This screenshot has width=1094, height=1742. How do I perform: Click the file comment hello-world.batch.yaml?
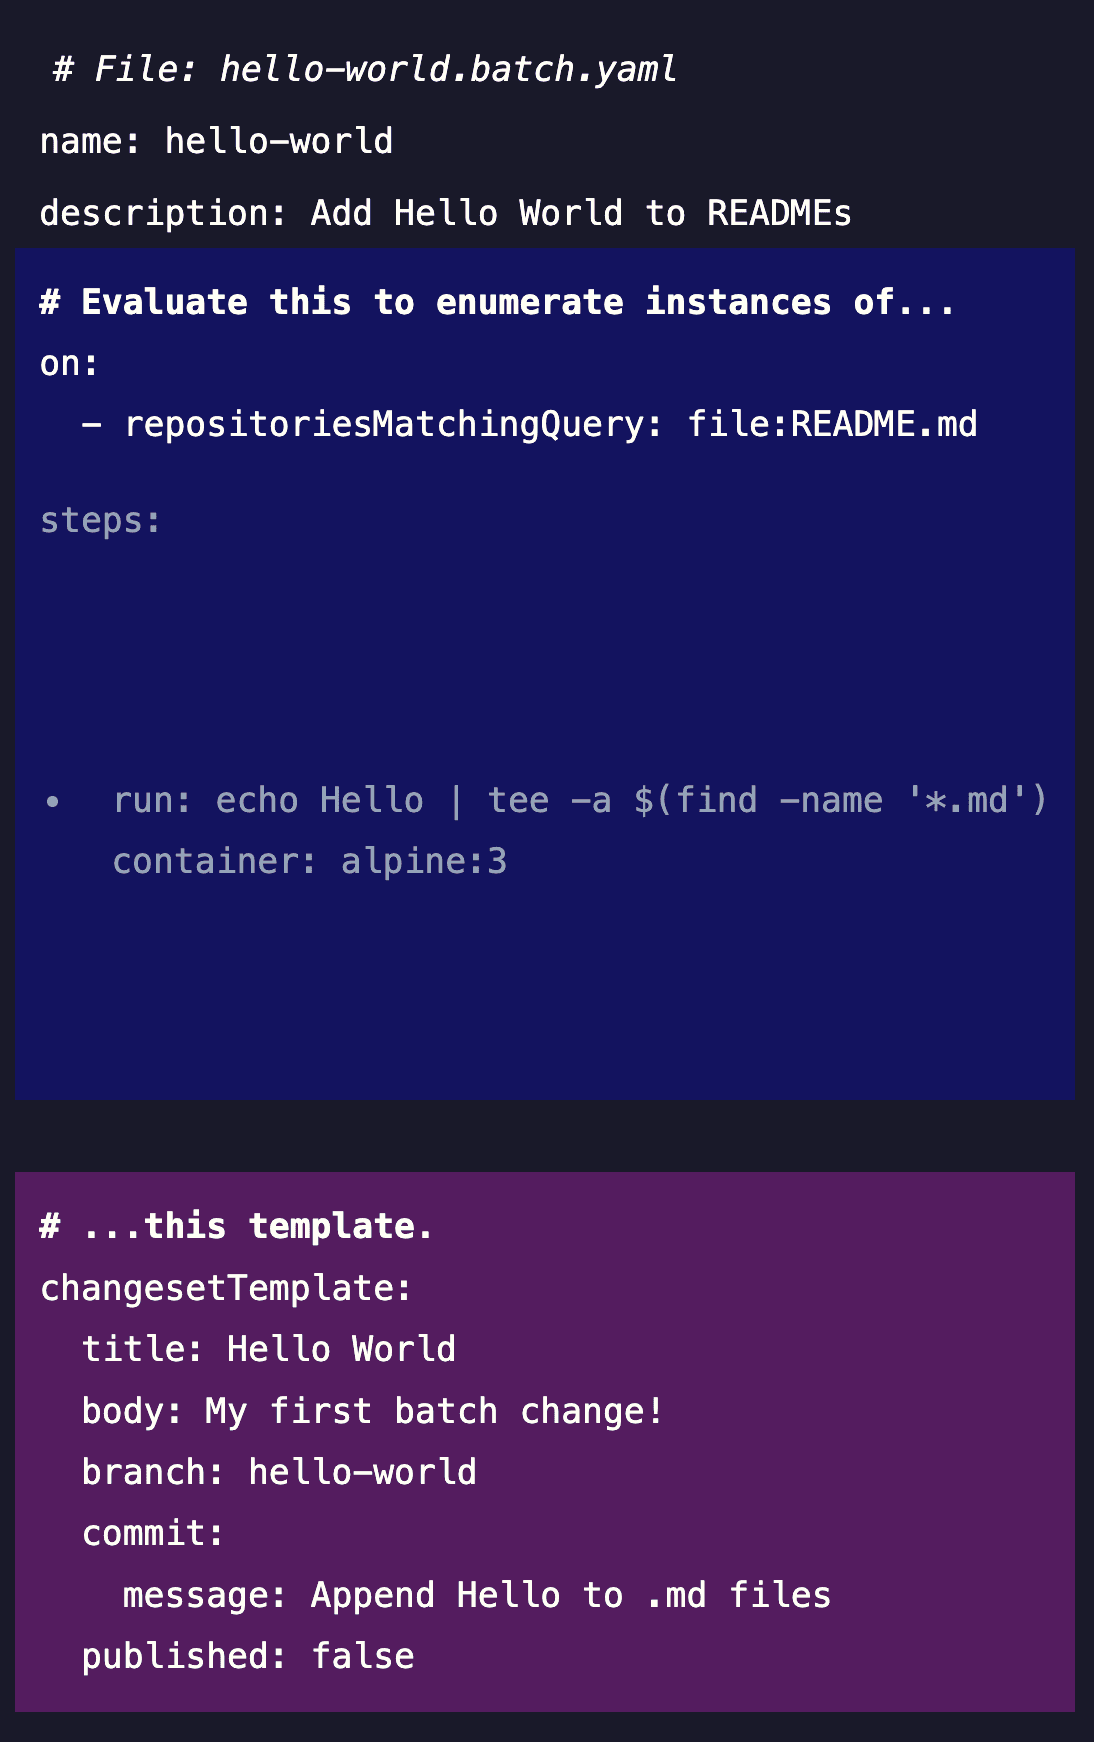(x=365, y=69)
